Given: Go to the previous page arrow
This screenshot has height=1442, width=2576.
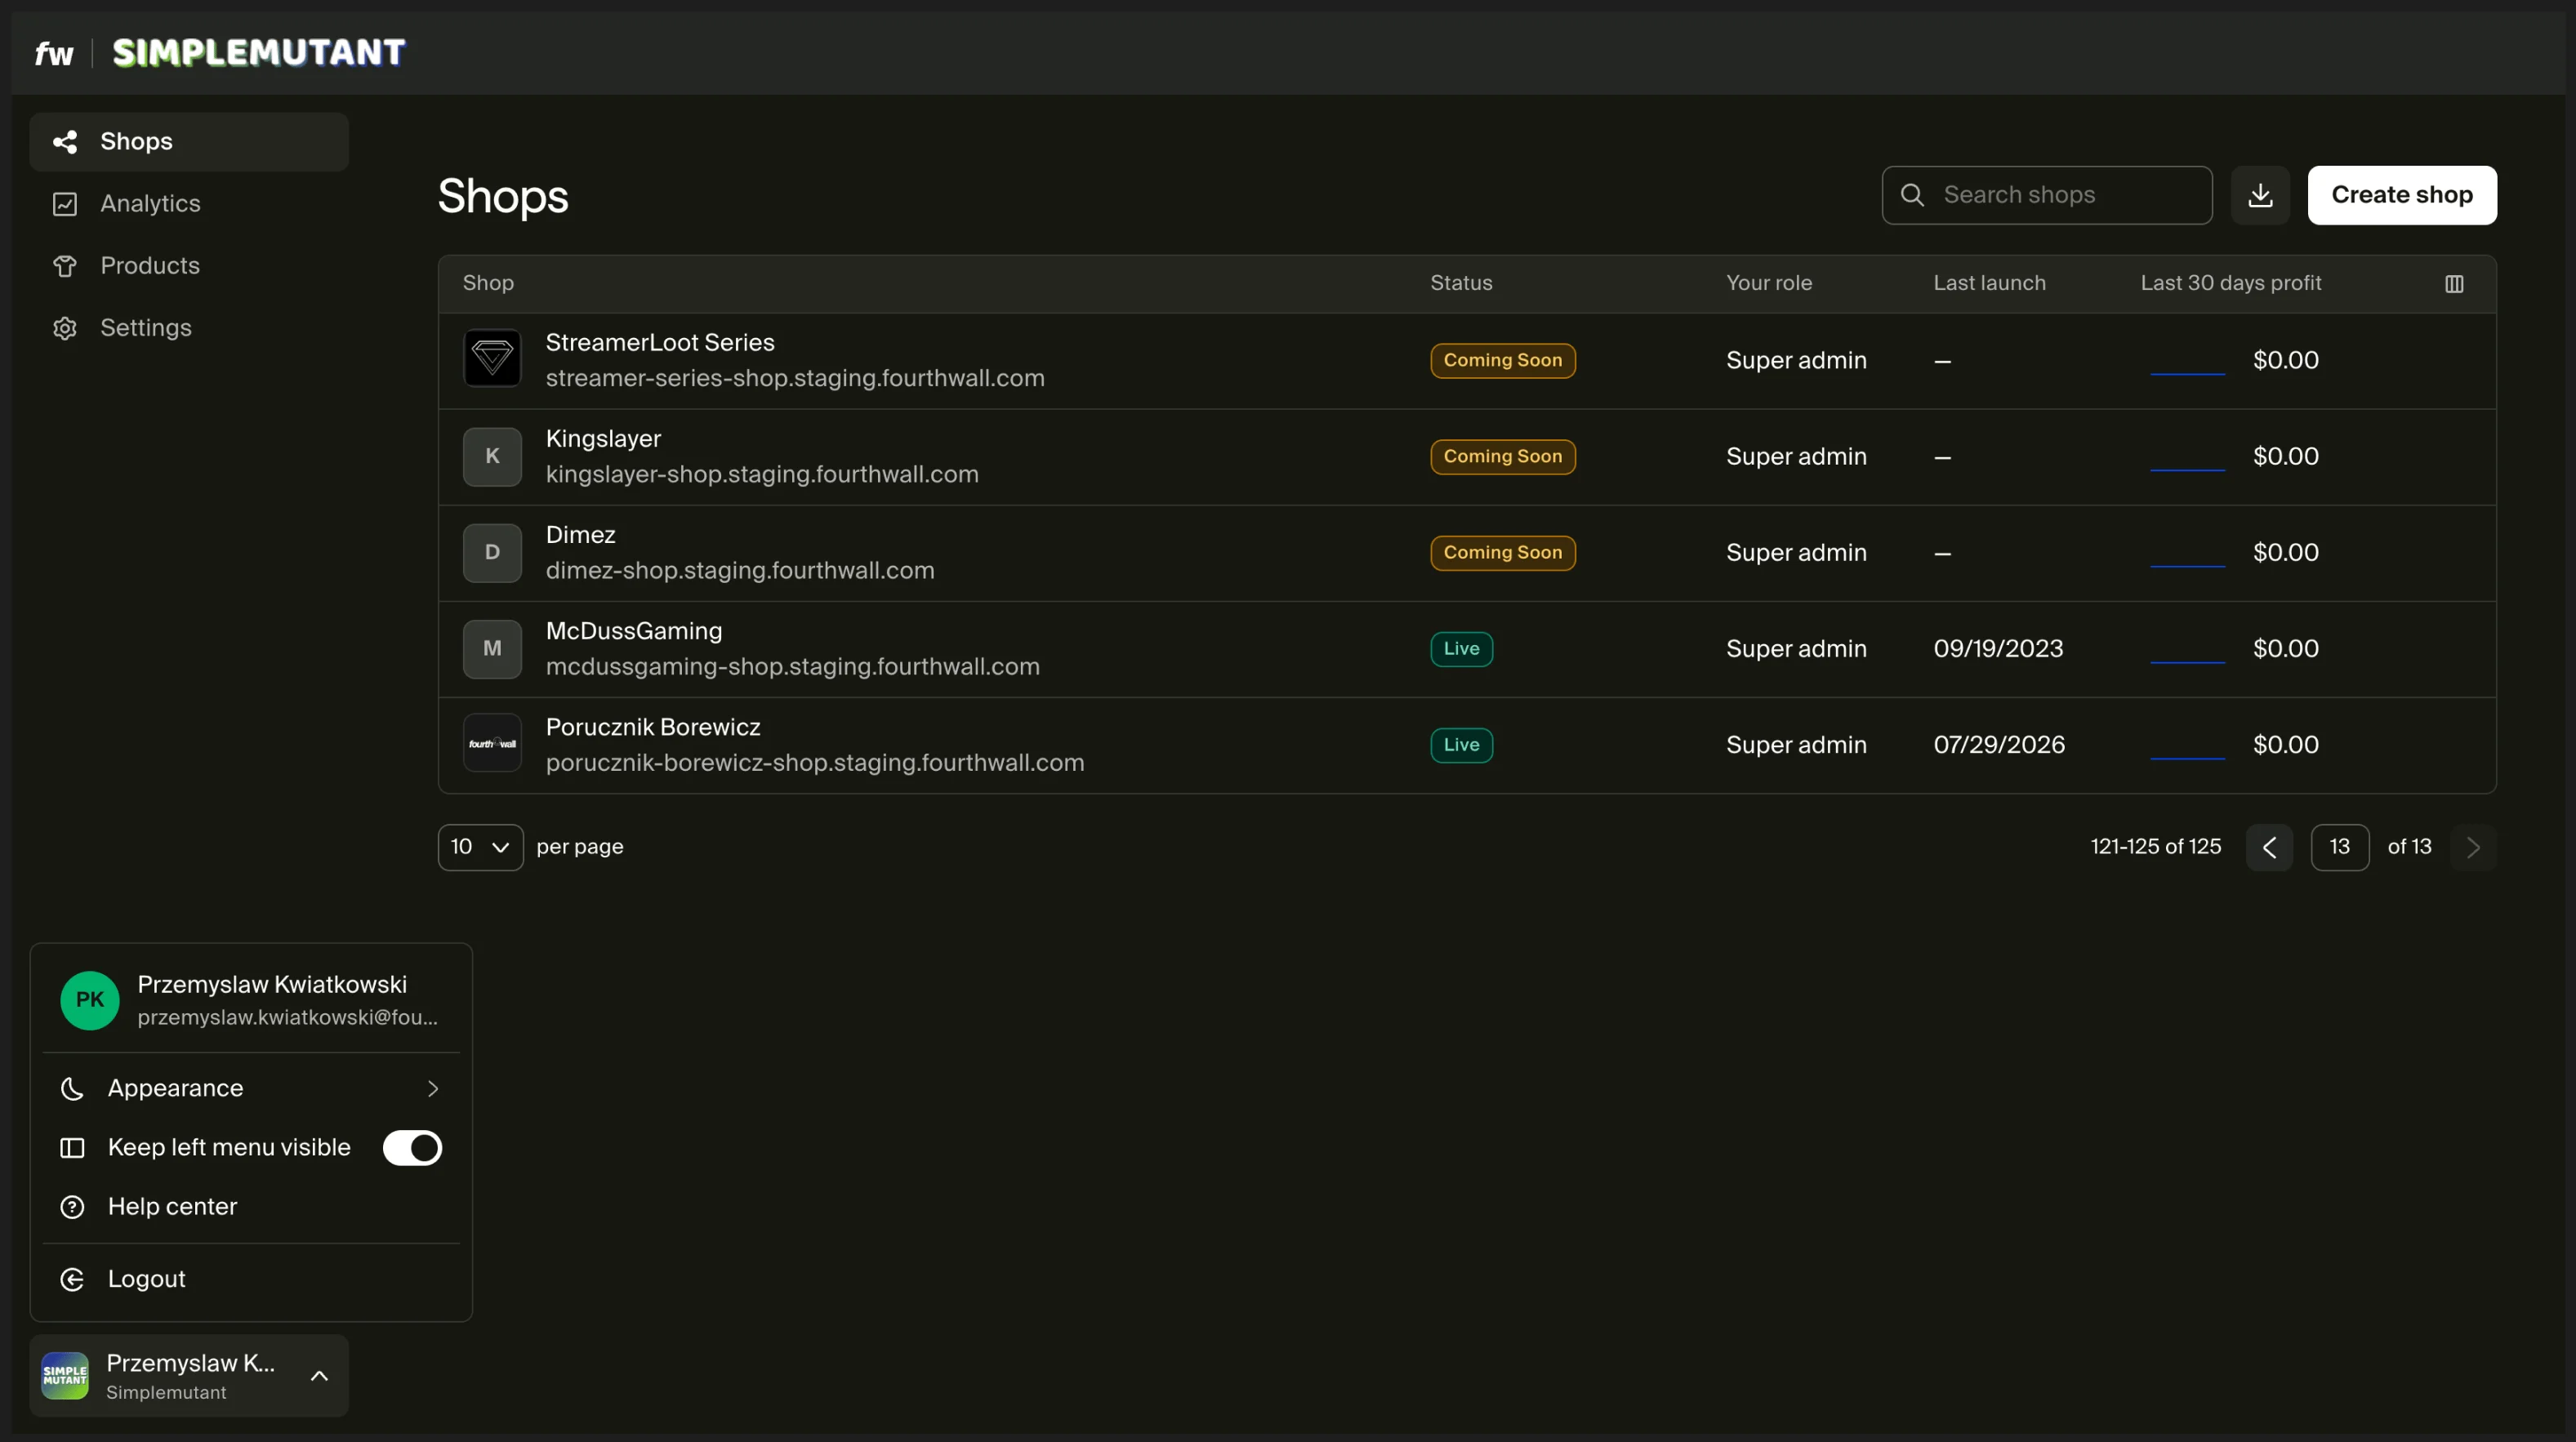Looking at the screenshot, I should pyautogui.click(x=2269, y=847).
